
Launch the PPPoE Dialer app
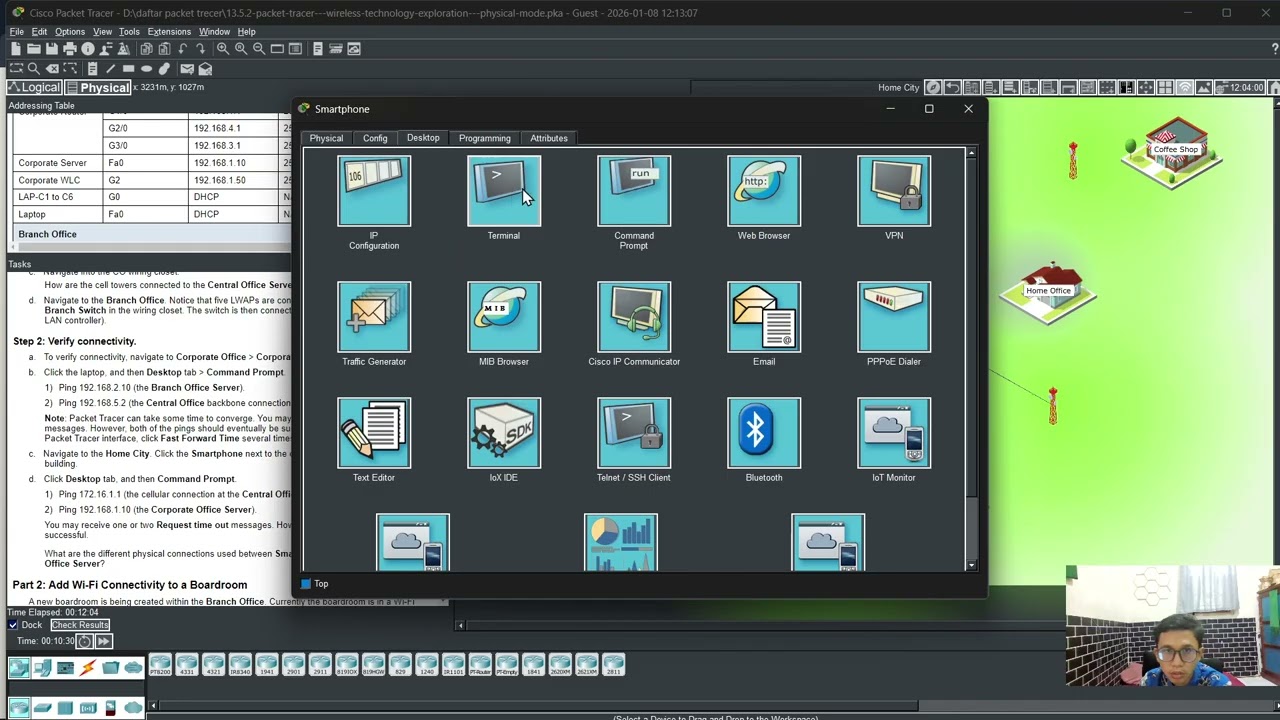[x=894, y=317]
